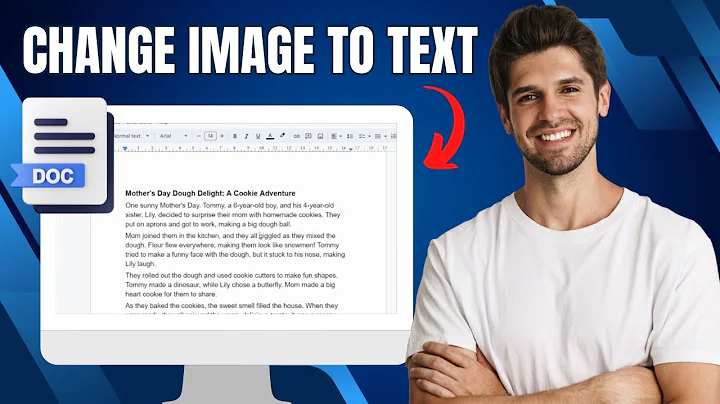Open the highlight color pen tool
720x404 pixels.
point(282,136)
